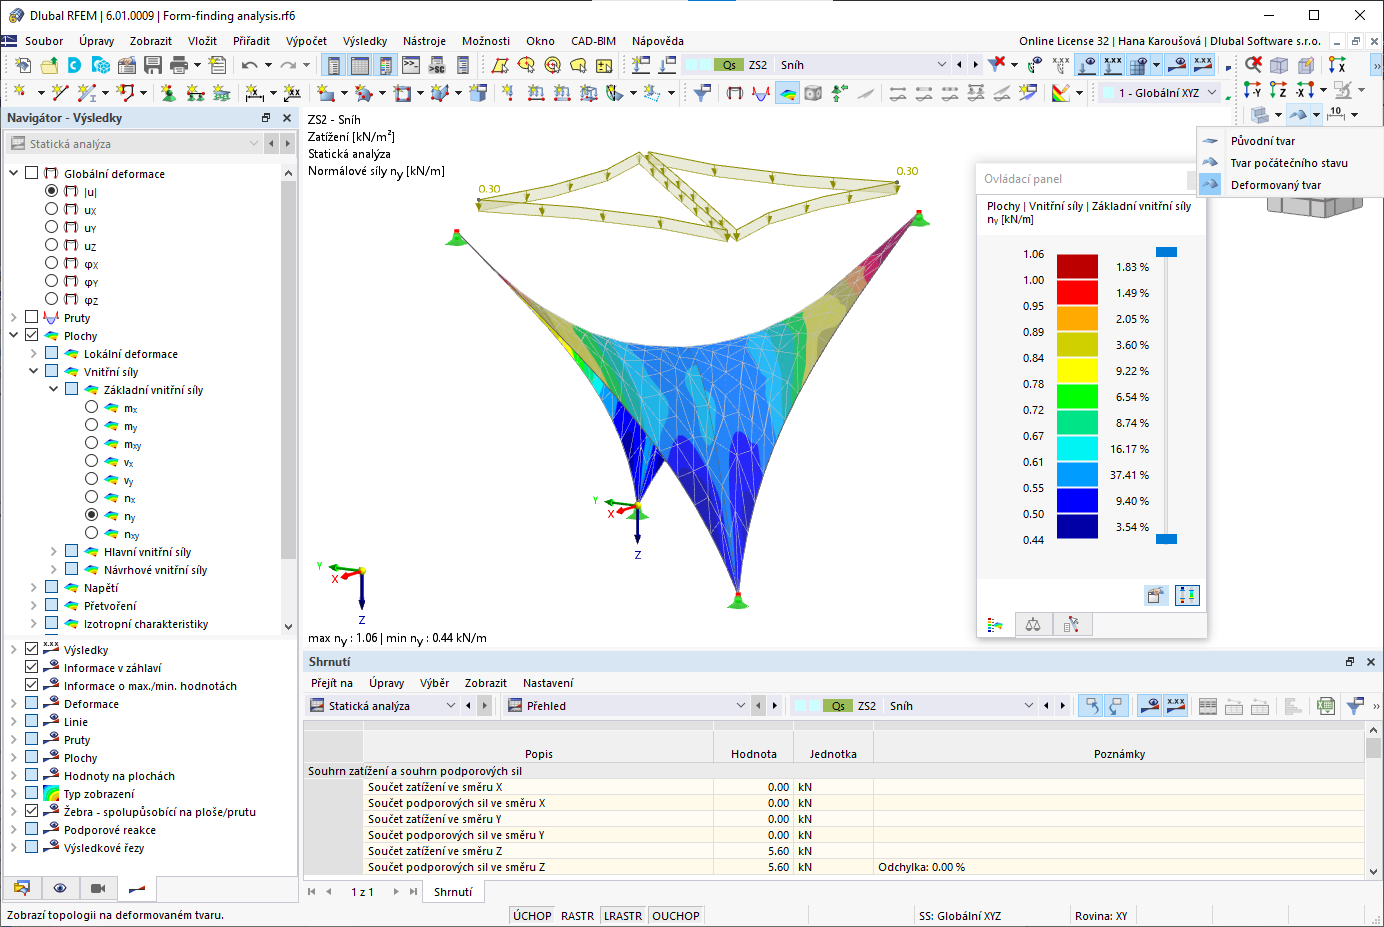This screenshot has width=1384, height=927.
Task: Enable the Podporové reakce checkbox
Action: (32, 829)
